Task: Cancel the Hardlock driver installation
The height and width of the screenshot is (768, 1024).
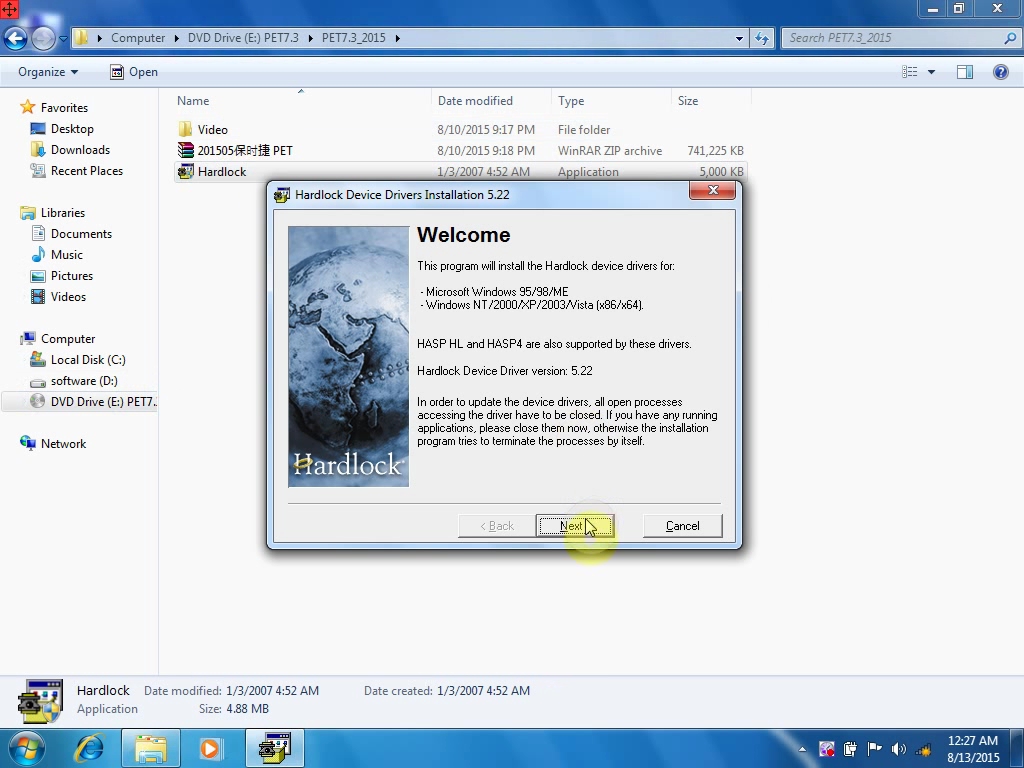Action: point(682,526)
